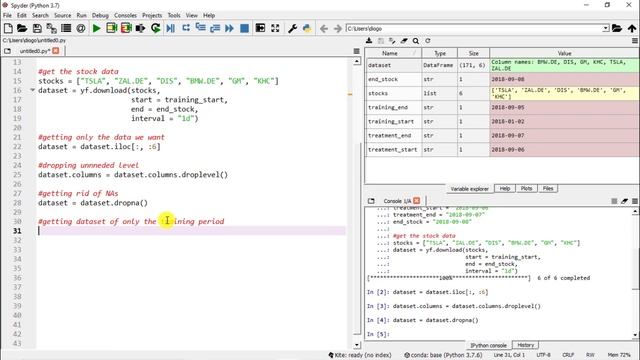Screen dimensions: 640x360
Task: Refresh variable explorer icon
Action: point(427,40)
